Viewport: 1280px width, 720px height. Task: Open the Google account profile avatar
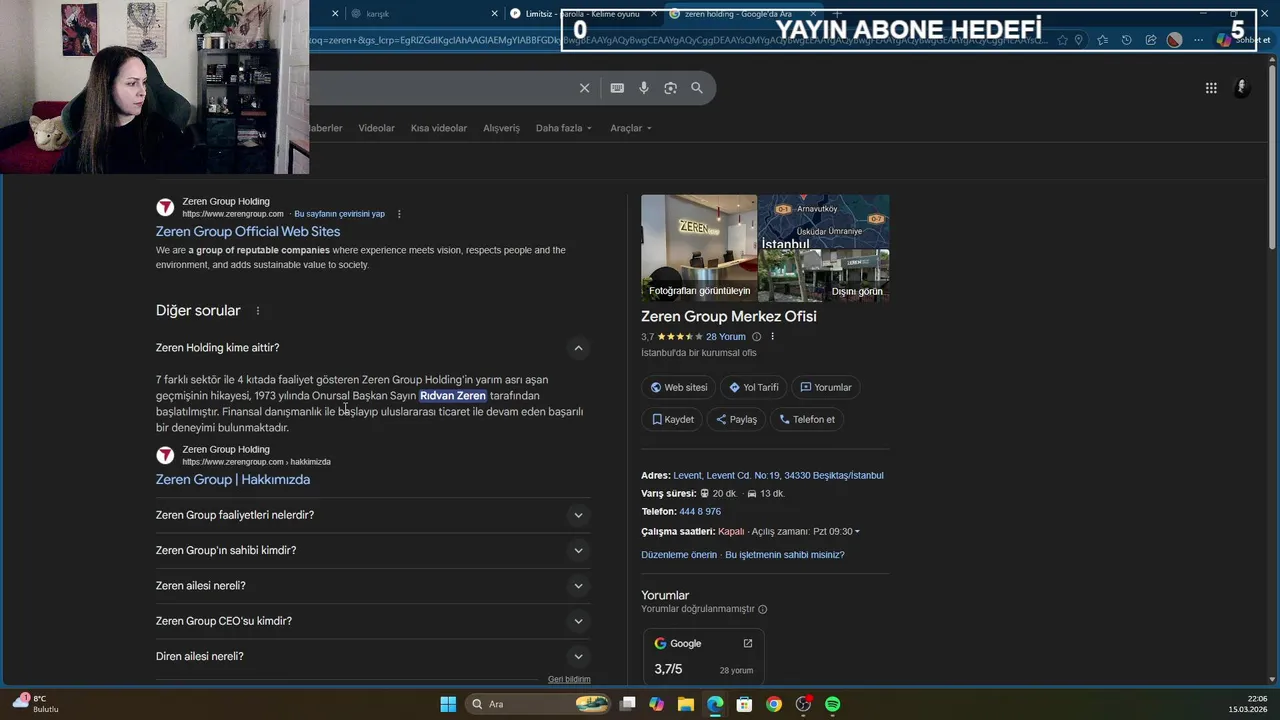[1241, 88]
